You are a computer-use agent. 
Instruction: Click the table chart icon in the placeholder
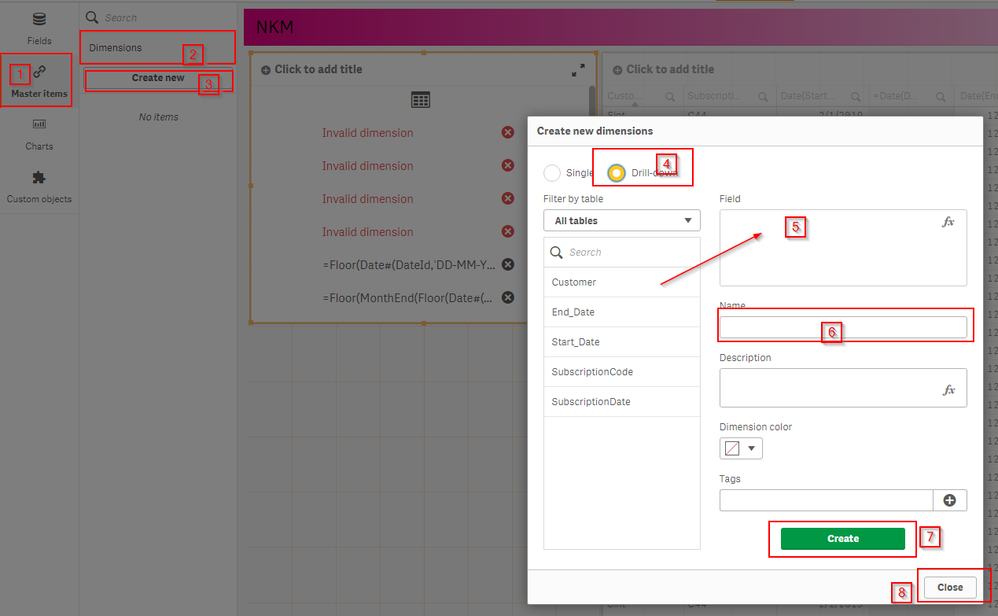click(x=420, y=99)
